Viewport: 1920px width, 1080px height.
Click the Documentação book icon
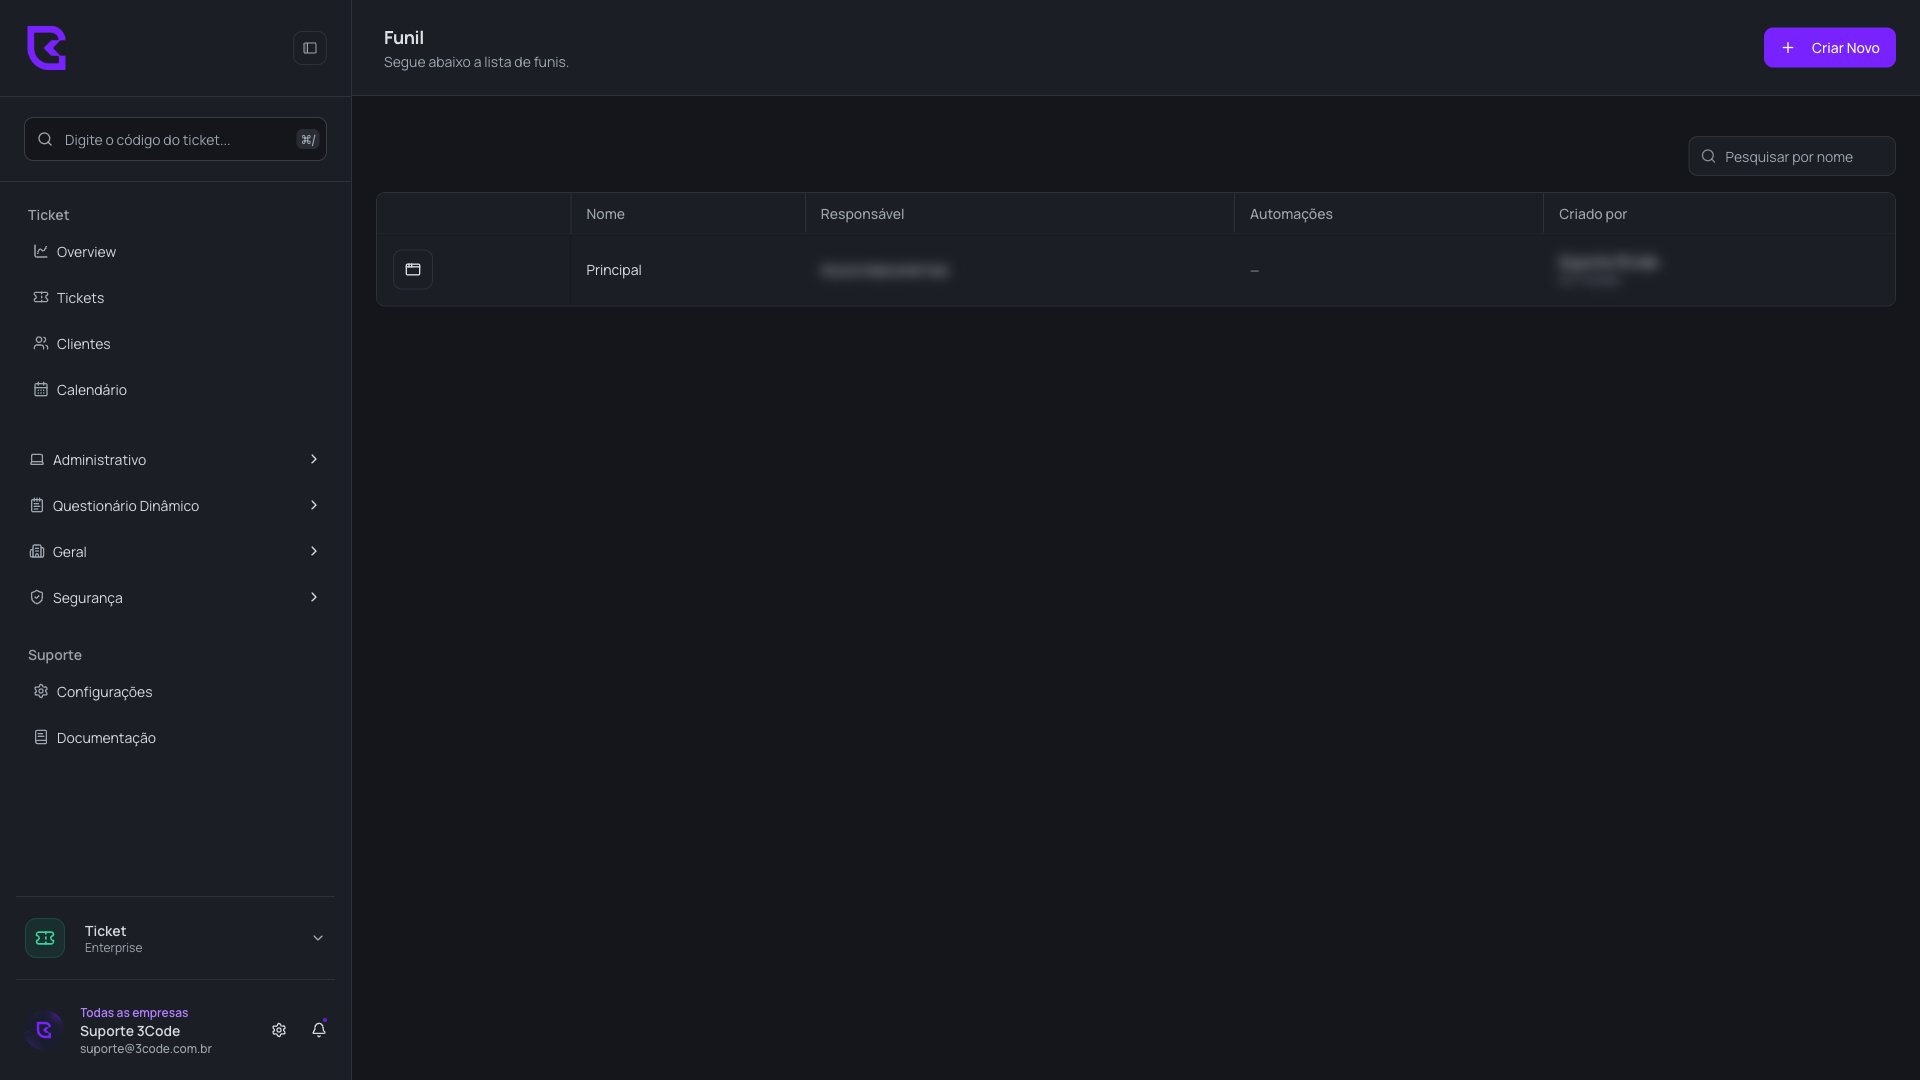41,737
